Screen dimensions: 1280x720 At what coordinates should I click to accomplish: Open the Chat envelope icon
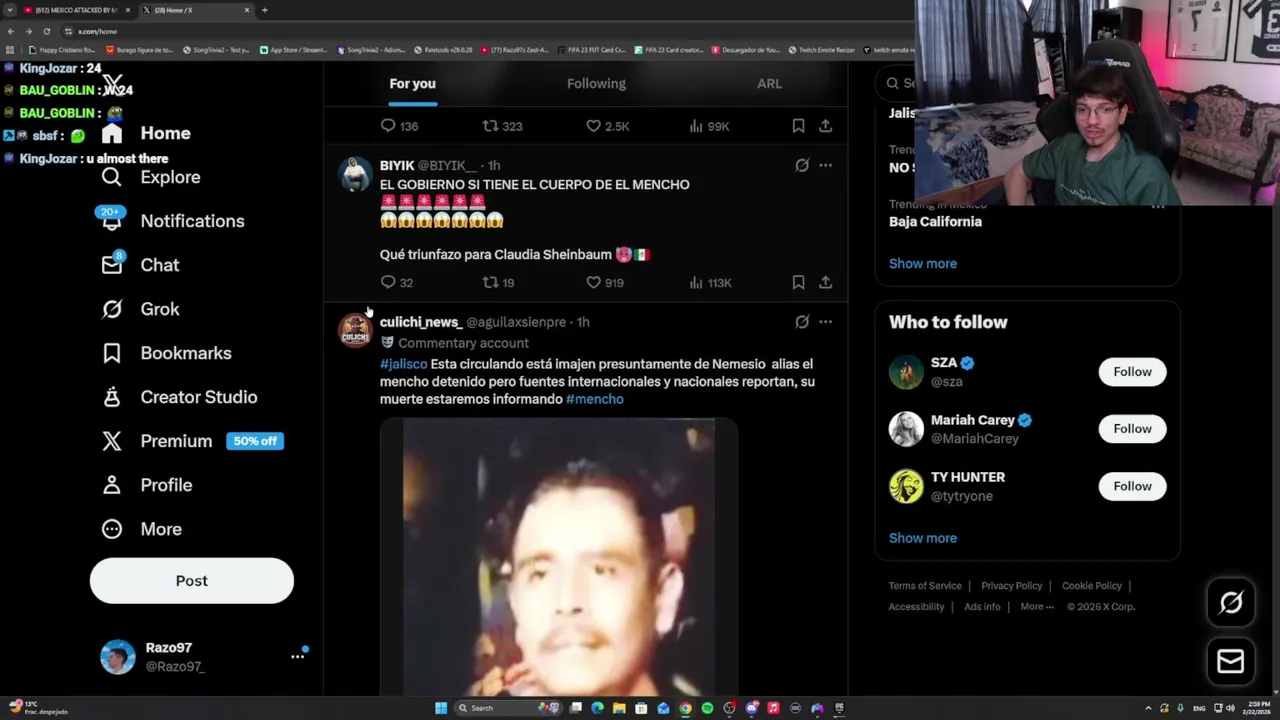111,264
